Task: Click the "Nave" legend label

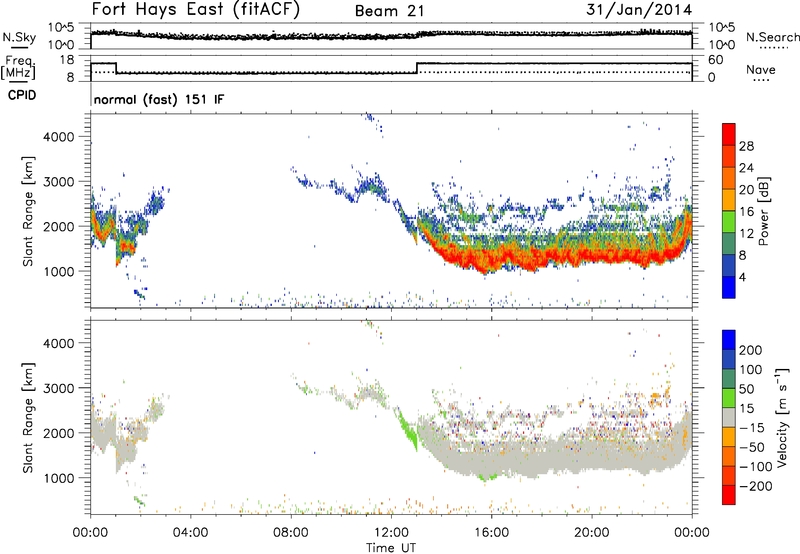Action: [x=761, y=69]
